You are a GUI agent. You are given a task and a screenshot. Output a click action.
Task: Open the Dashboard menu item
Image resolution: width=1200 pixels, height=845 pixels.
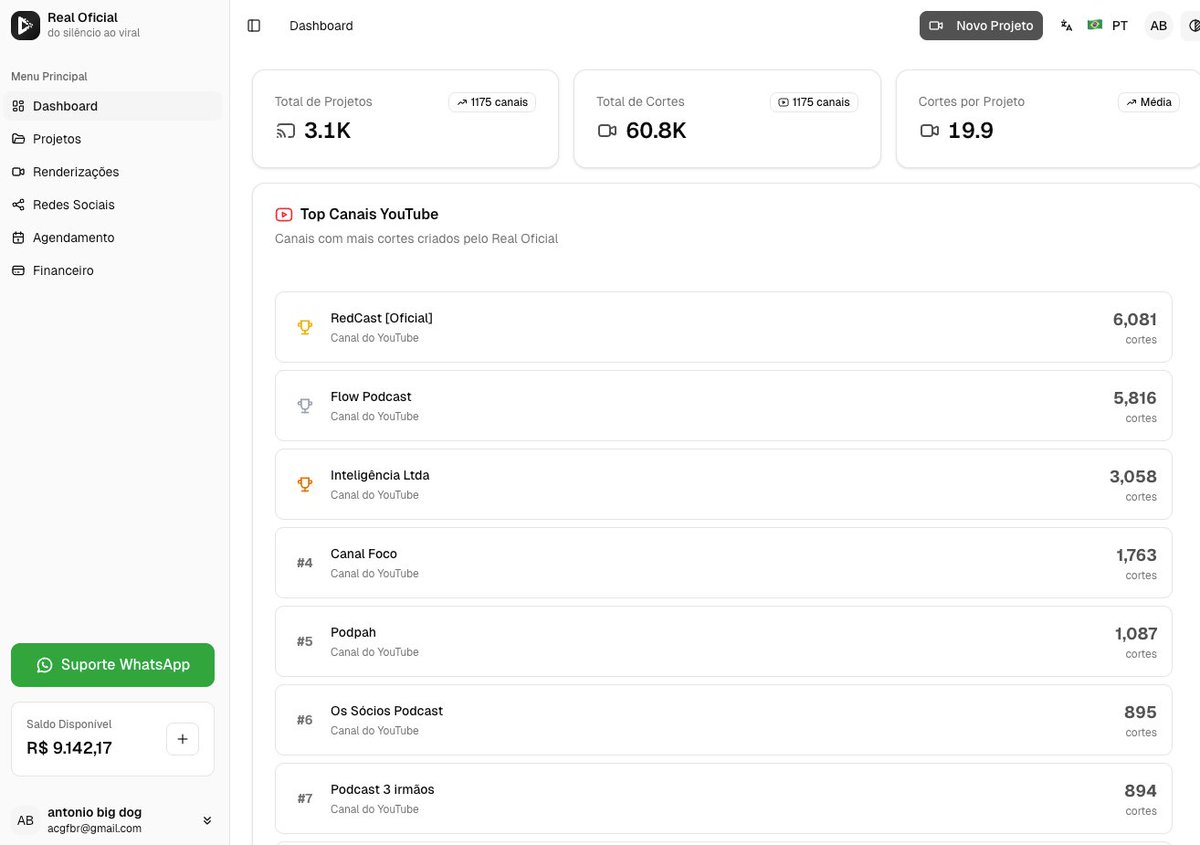point(112,106)
